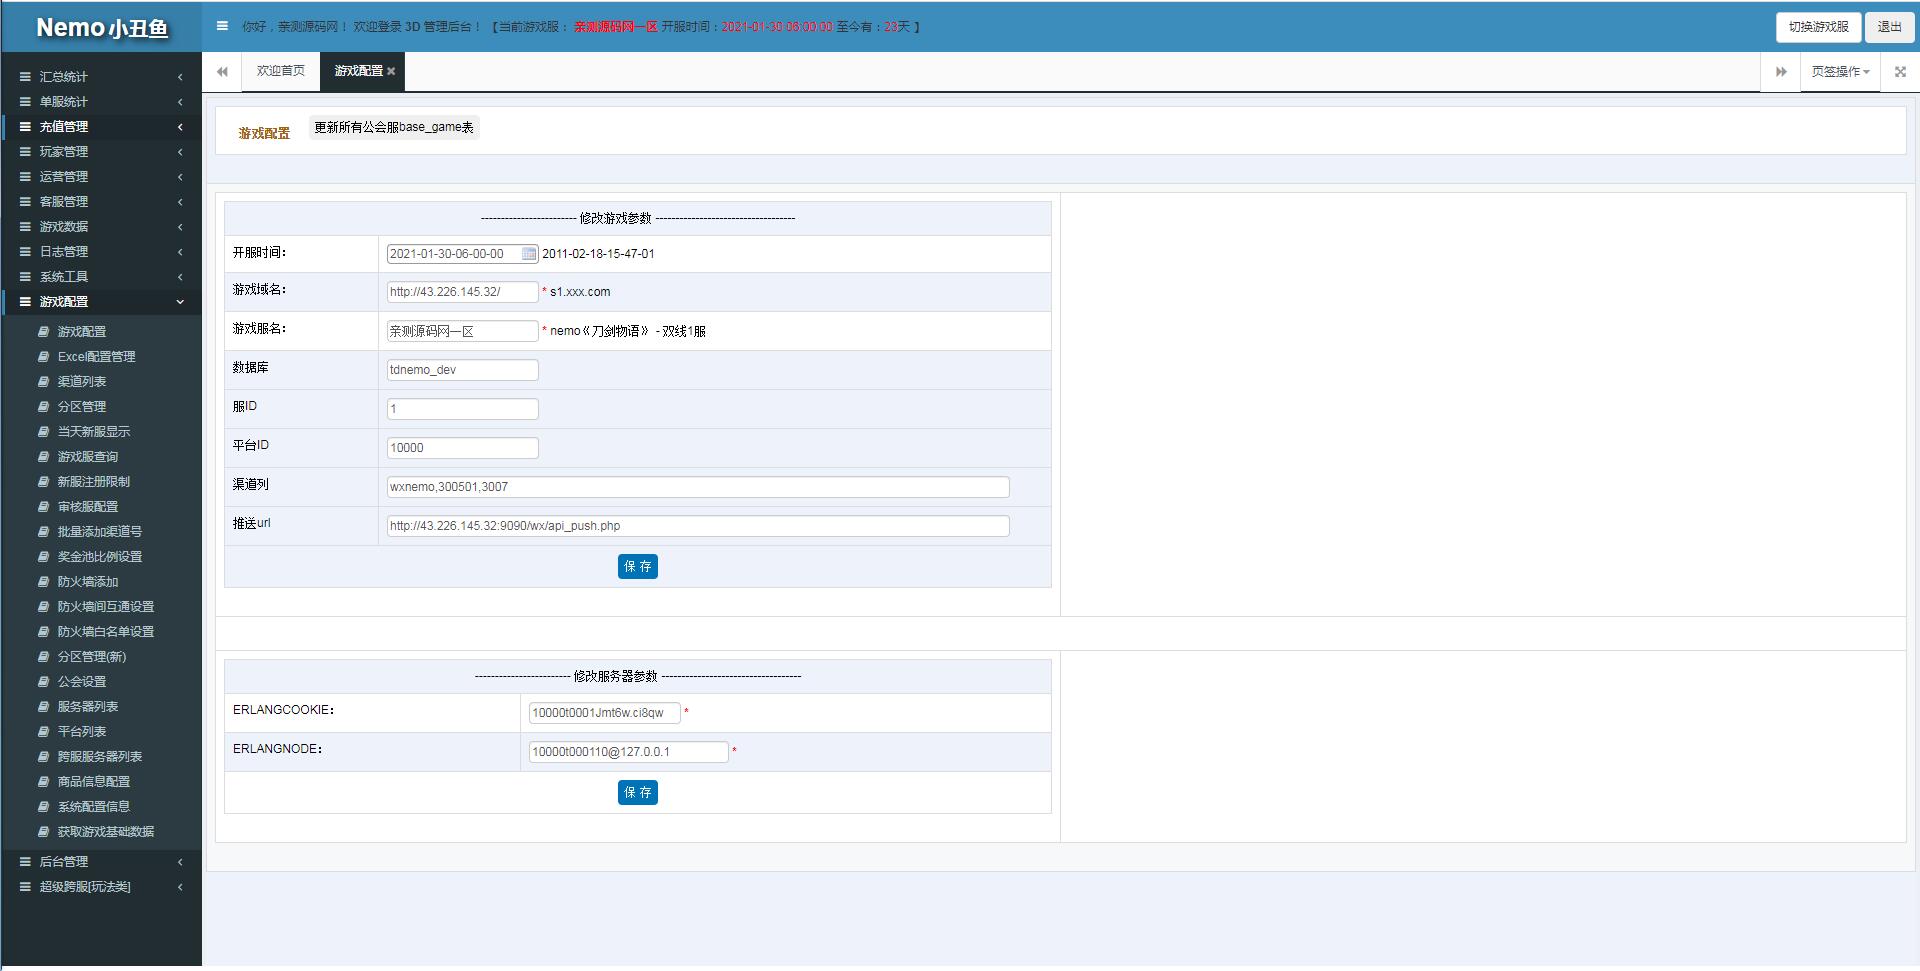
Task: Expand the 汇总统计 menu
Action: click(x=64, y=77)
